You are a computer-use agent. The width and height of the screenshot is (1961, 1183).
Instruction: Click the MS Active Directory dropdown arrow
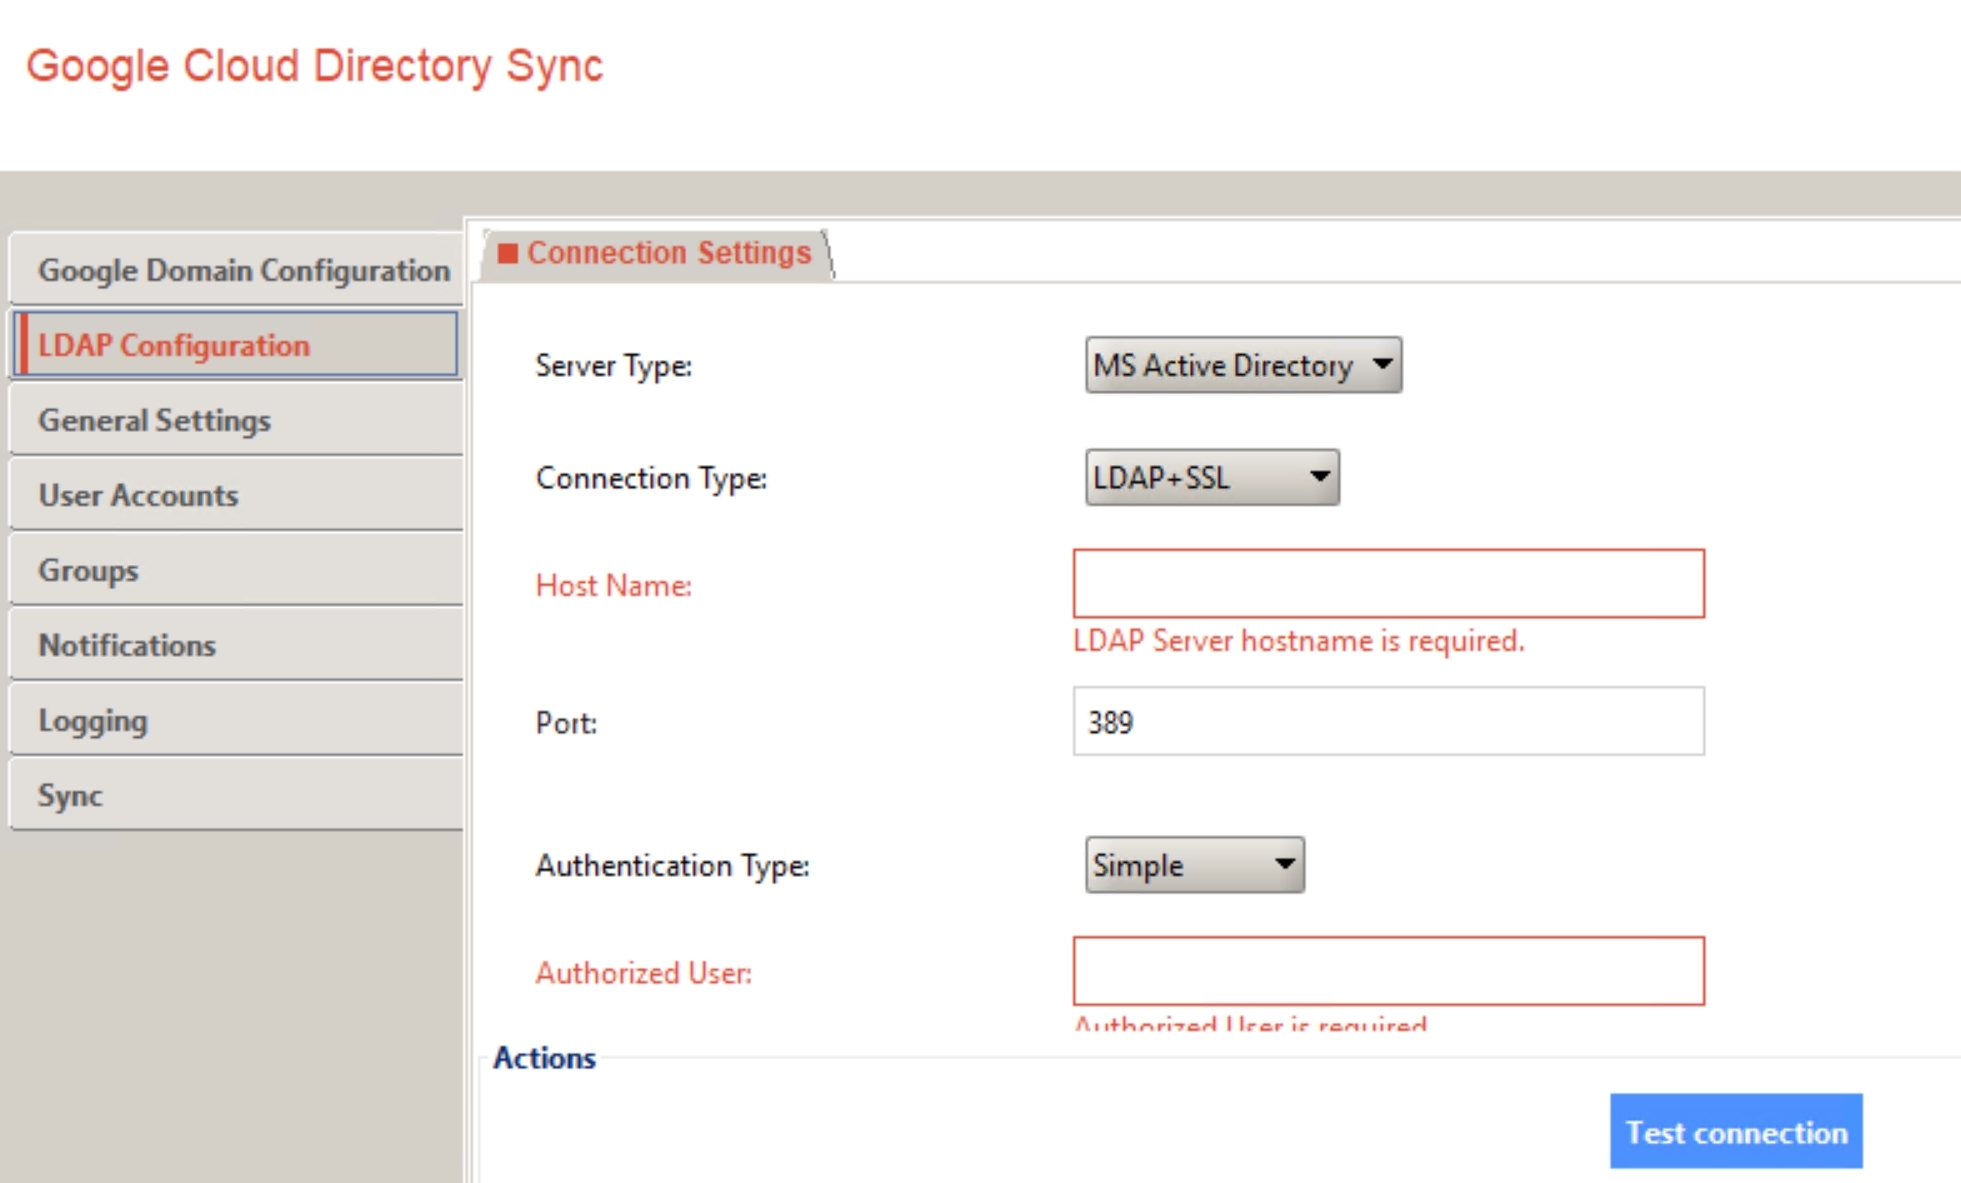1383,365
